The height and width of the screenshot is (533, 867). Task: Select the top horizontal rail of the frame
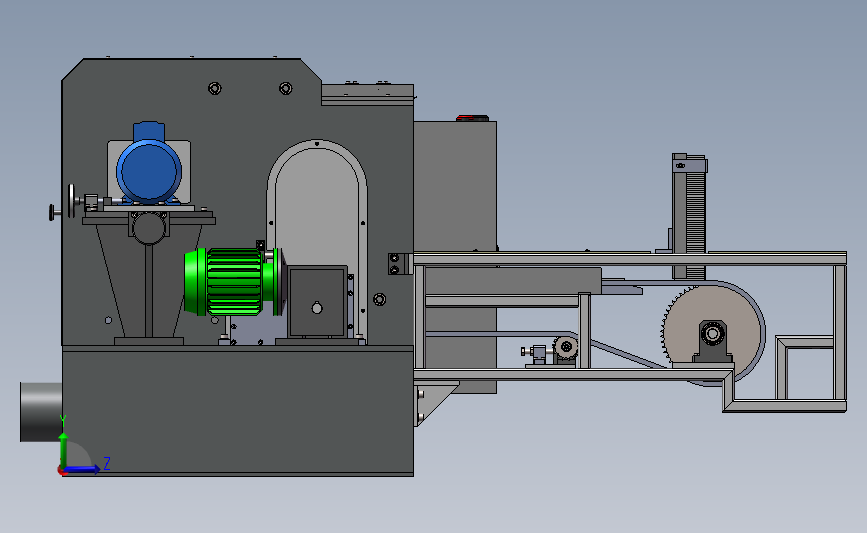pos(630,259)
